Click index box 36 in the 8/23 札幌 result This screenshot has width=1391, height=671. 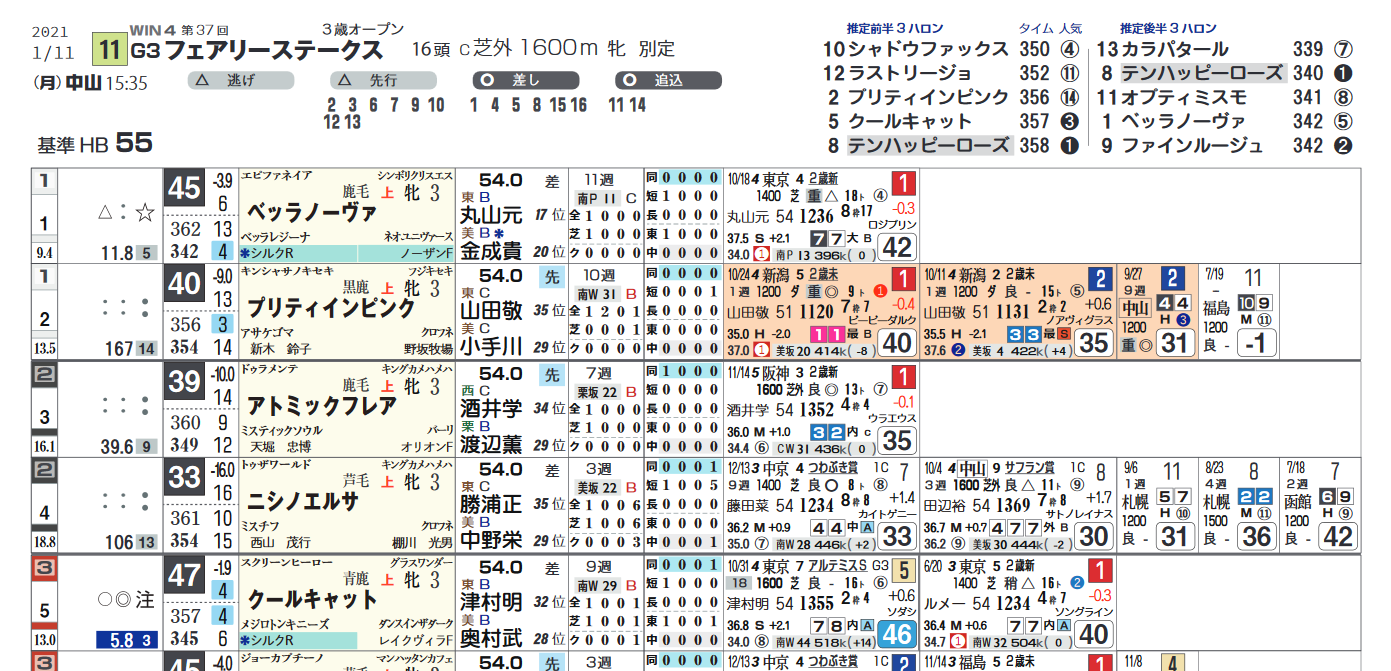[x=1255, y=537]
